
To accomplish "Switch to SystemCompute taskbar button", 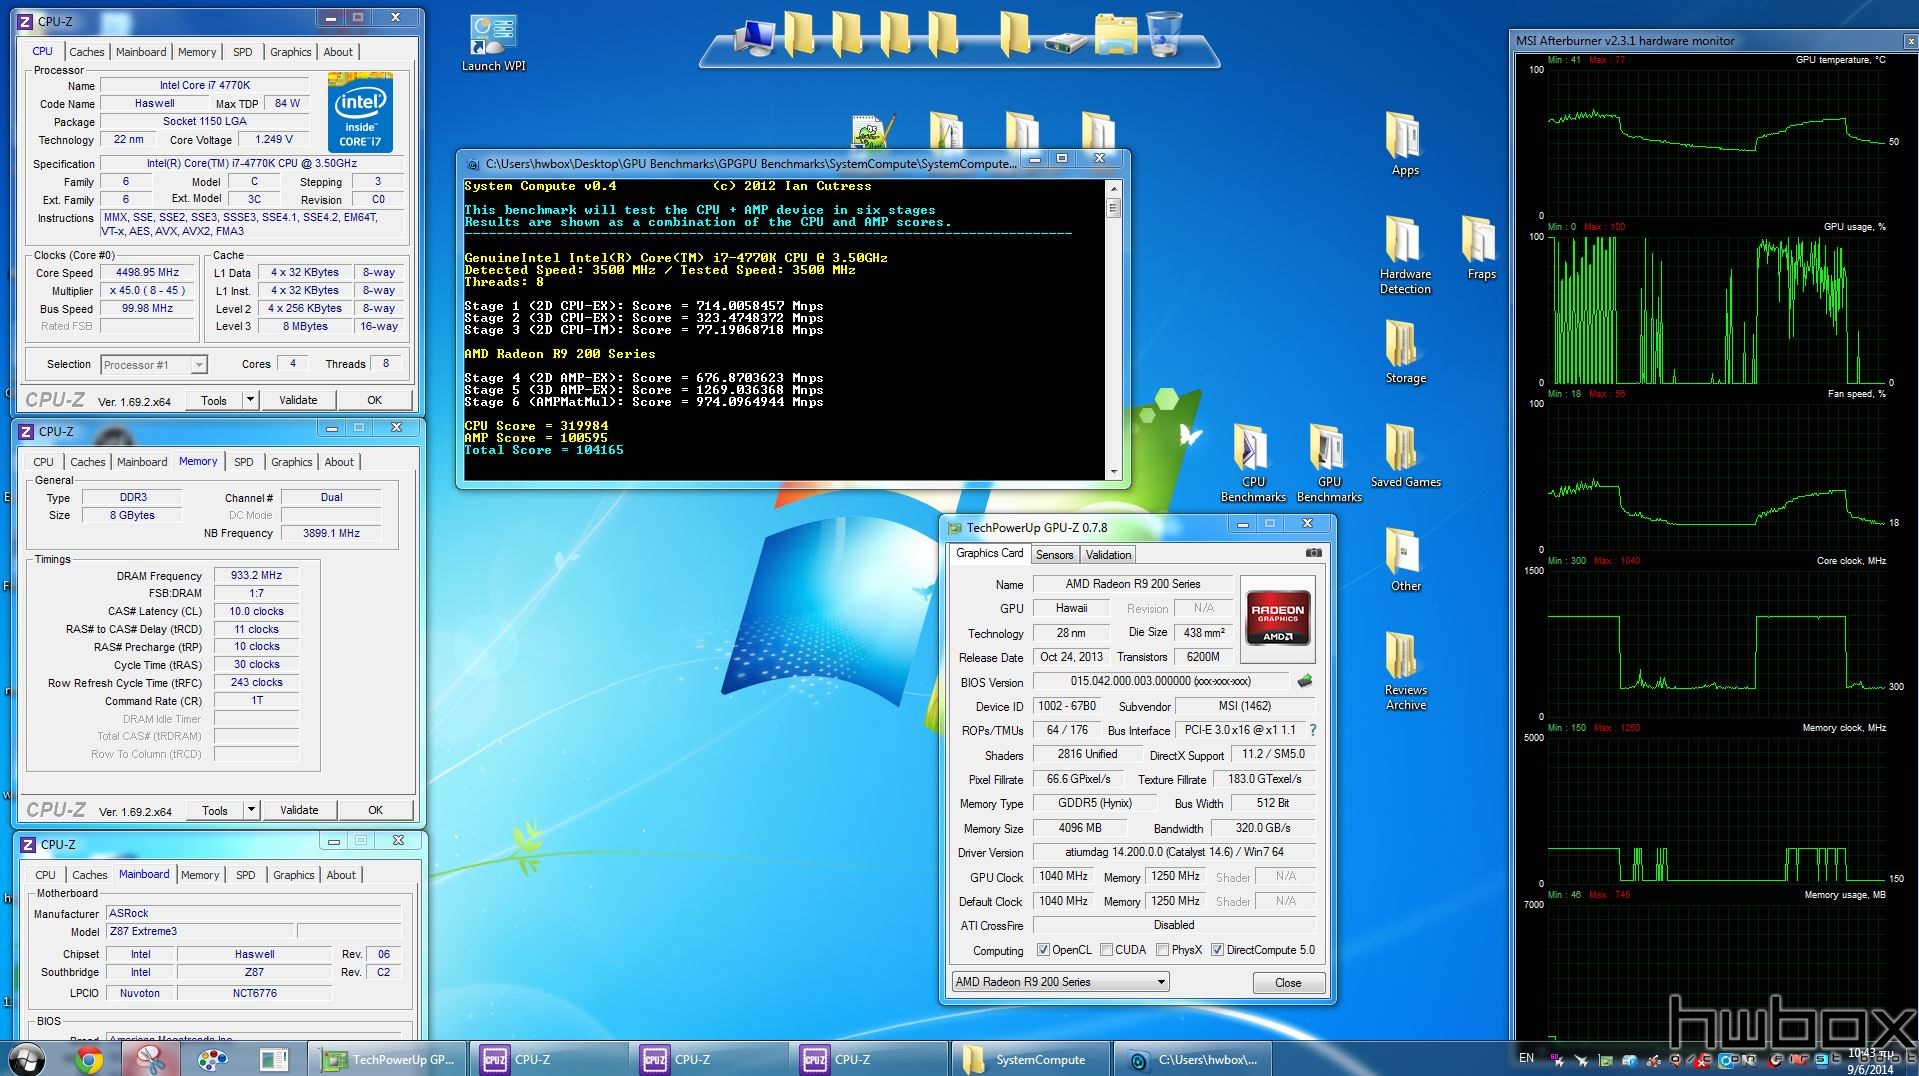I will pyautogui.click(x=1029, y=1059).
